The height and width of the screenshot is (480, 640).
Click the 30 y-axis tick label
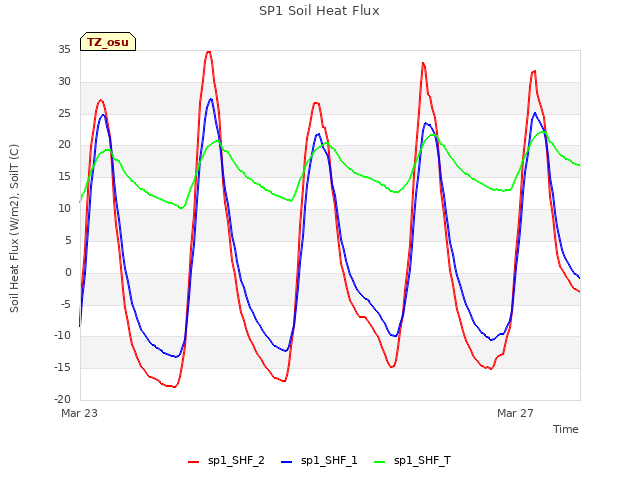(64, 81)
